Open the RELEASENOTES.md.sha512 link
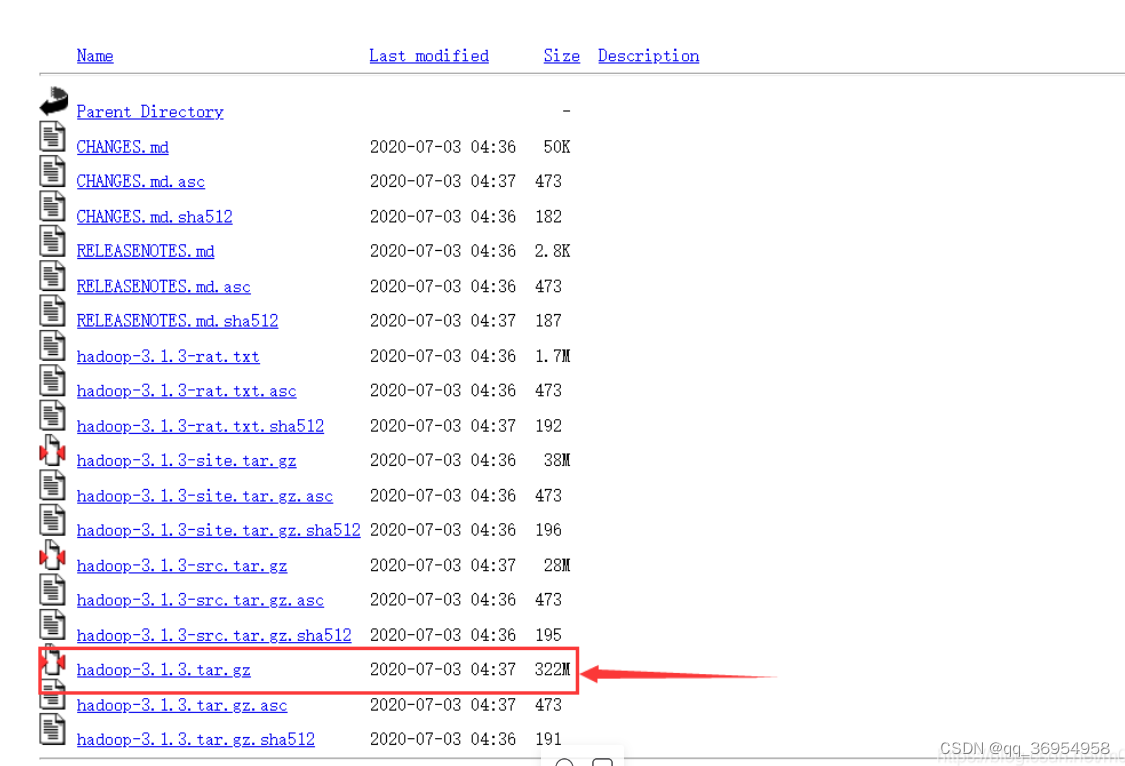Viewport: 1125px width, 766px height. [177, 321]
